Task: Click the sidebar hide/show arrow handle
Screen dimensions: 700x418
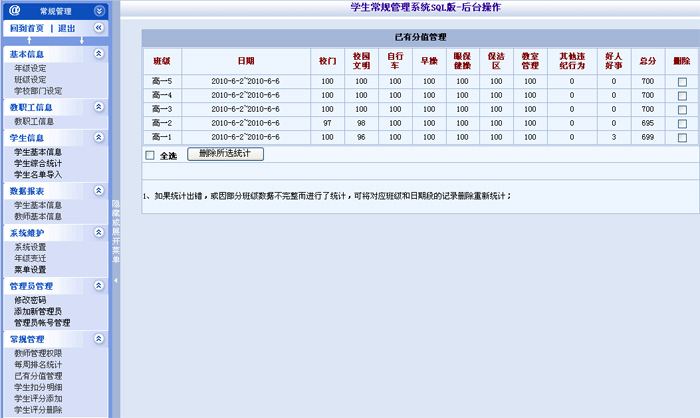Action: (115, 279)
